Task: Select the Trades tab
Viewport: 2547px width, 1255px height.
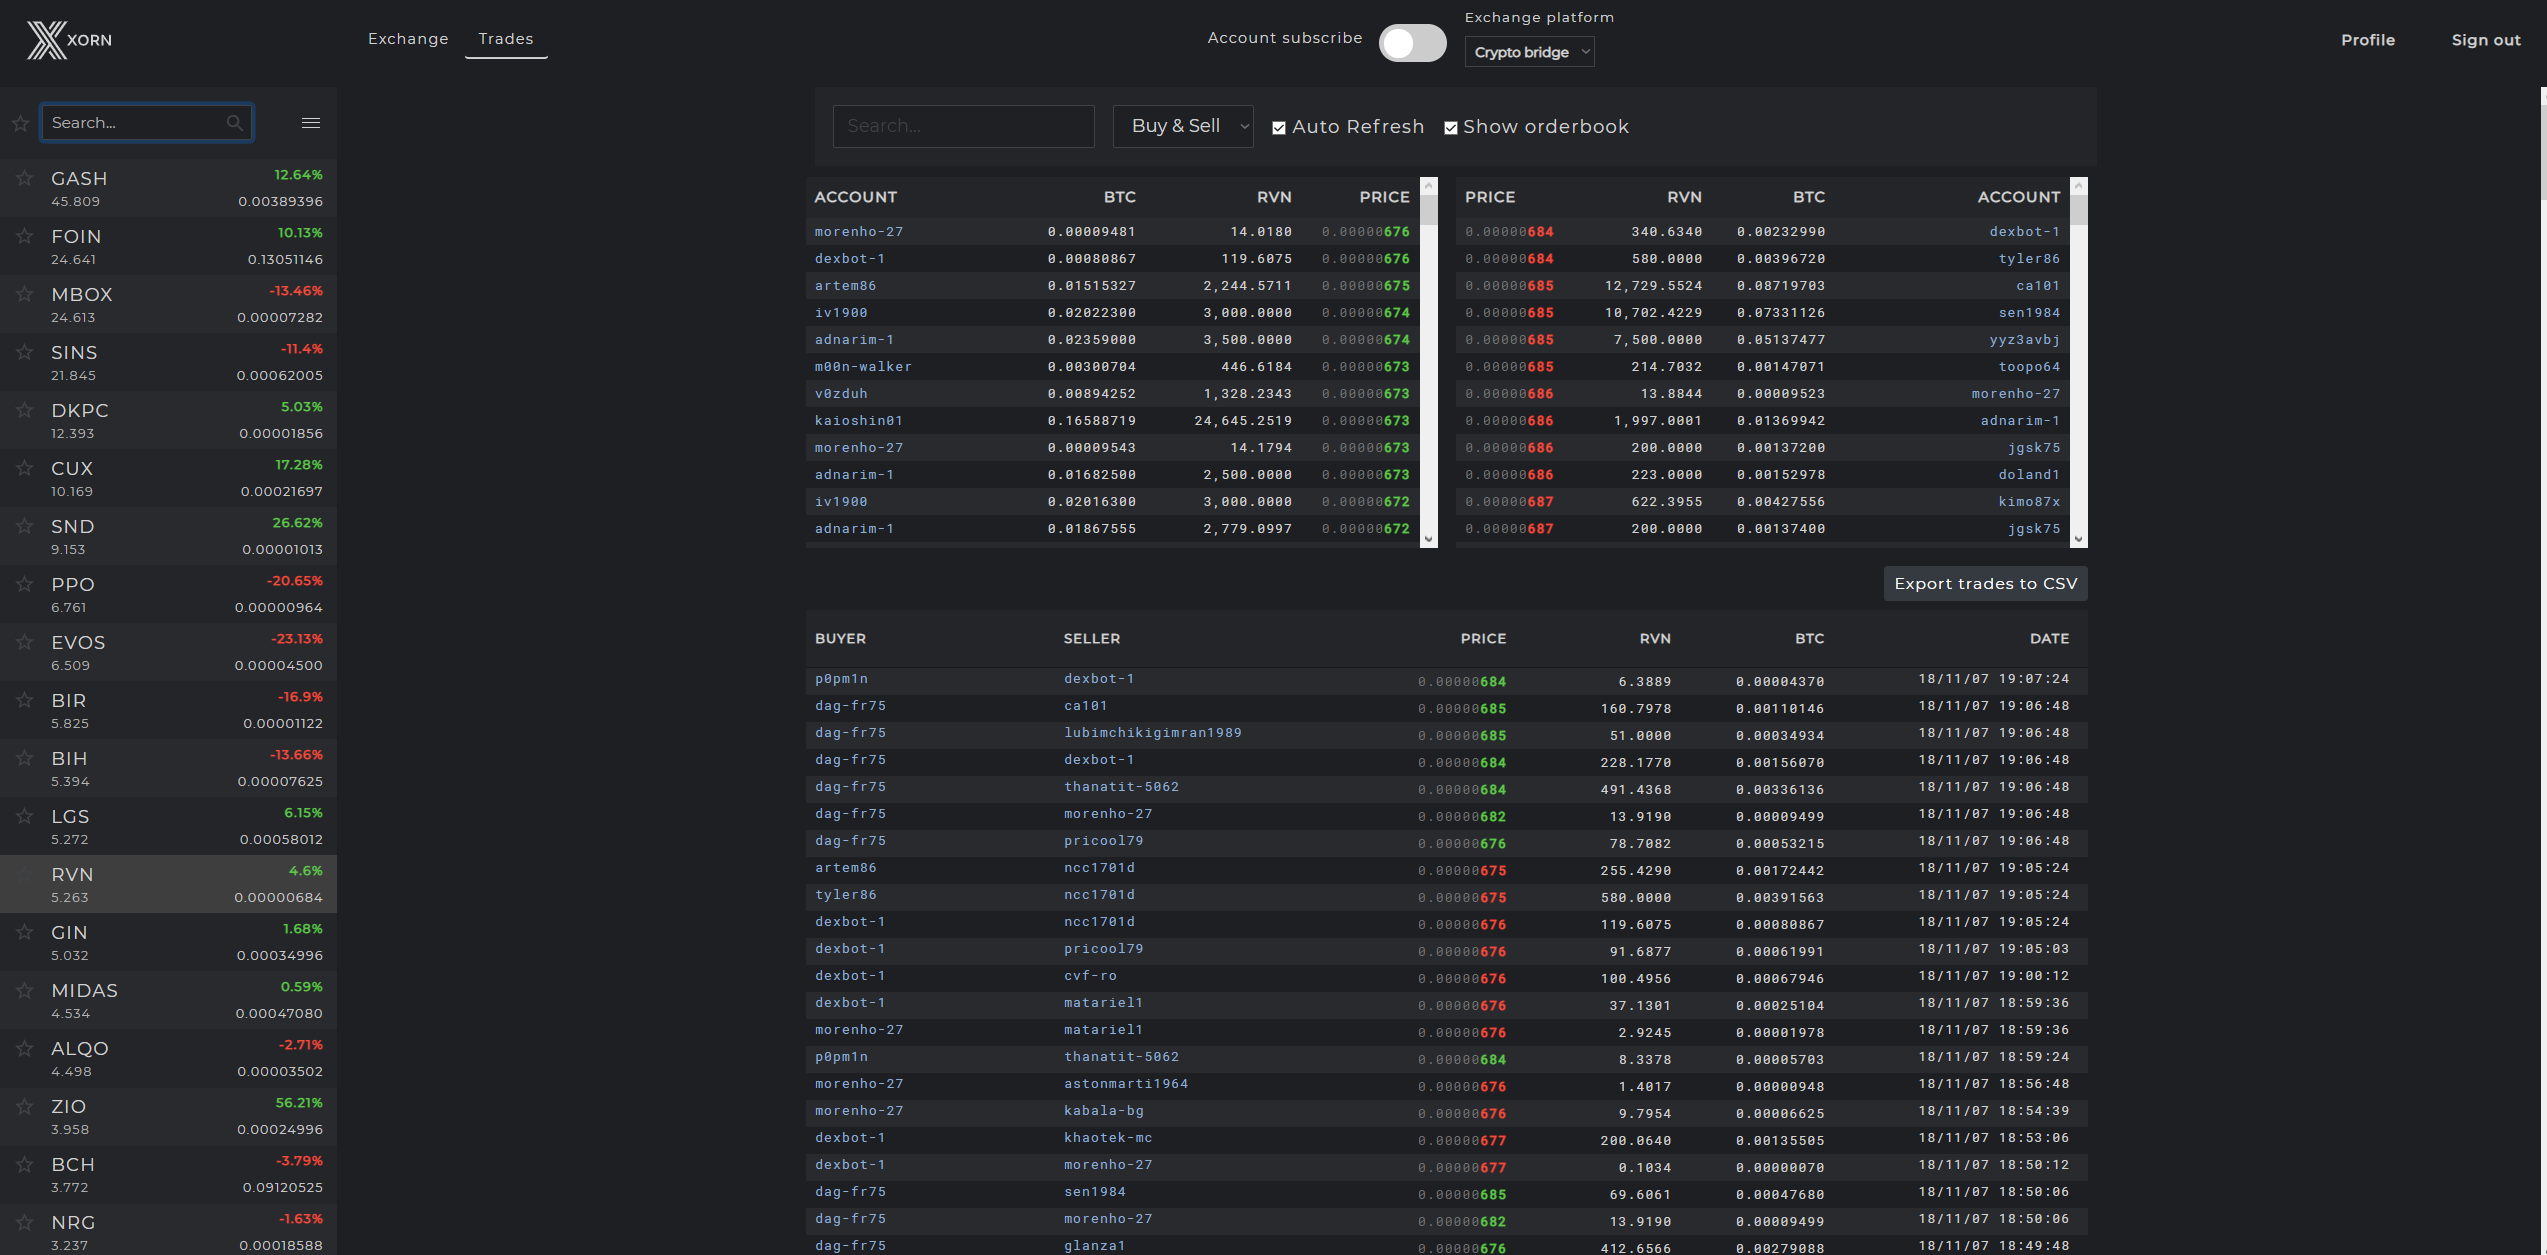Action: [506, 39]
